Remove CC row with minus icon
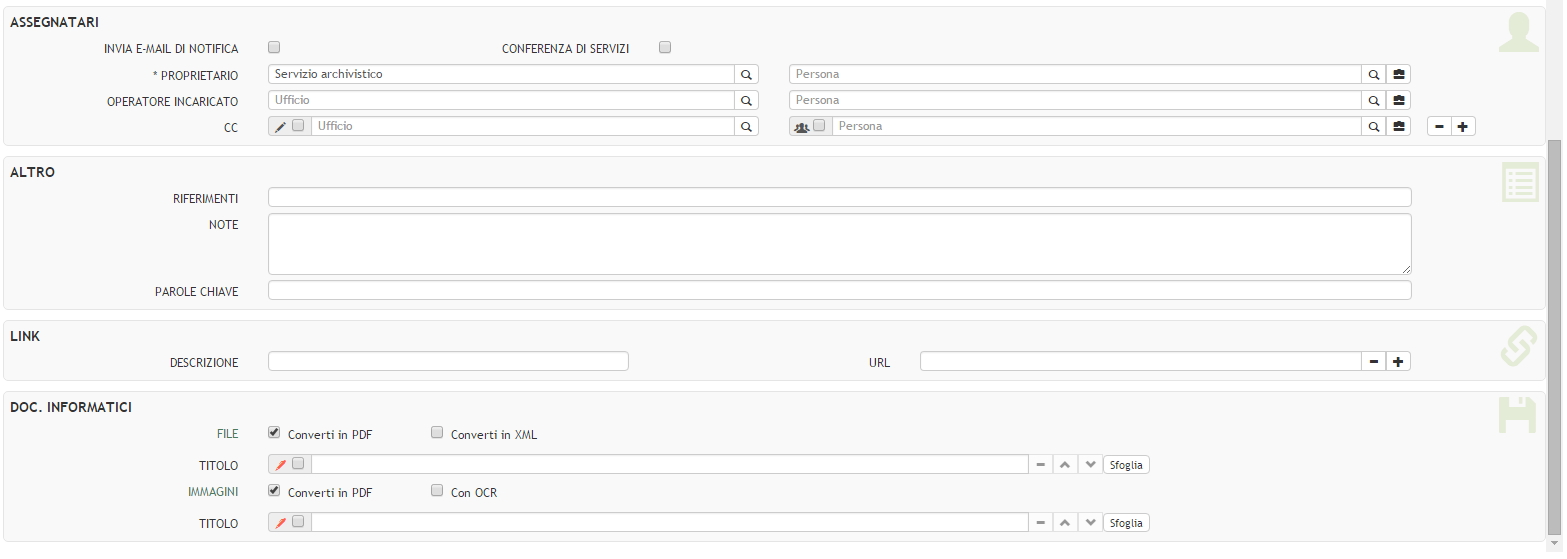The image size is (1567, 559). pyautogui.click(x=1439, y=127)
